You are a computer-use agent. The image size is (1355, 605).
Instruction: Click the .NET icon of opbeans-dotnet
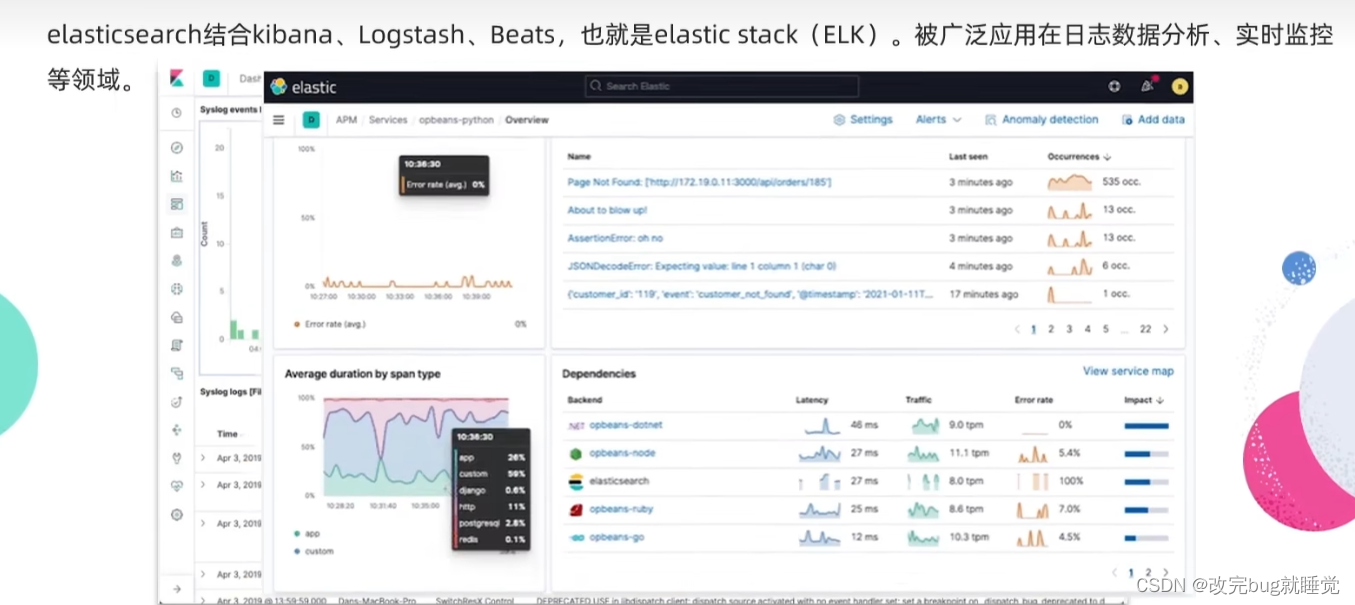pos(575,425)
